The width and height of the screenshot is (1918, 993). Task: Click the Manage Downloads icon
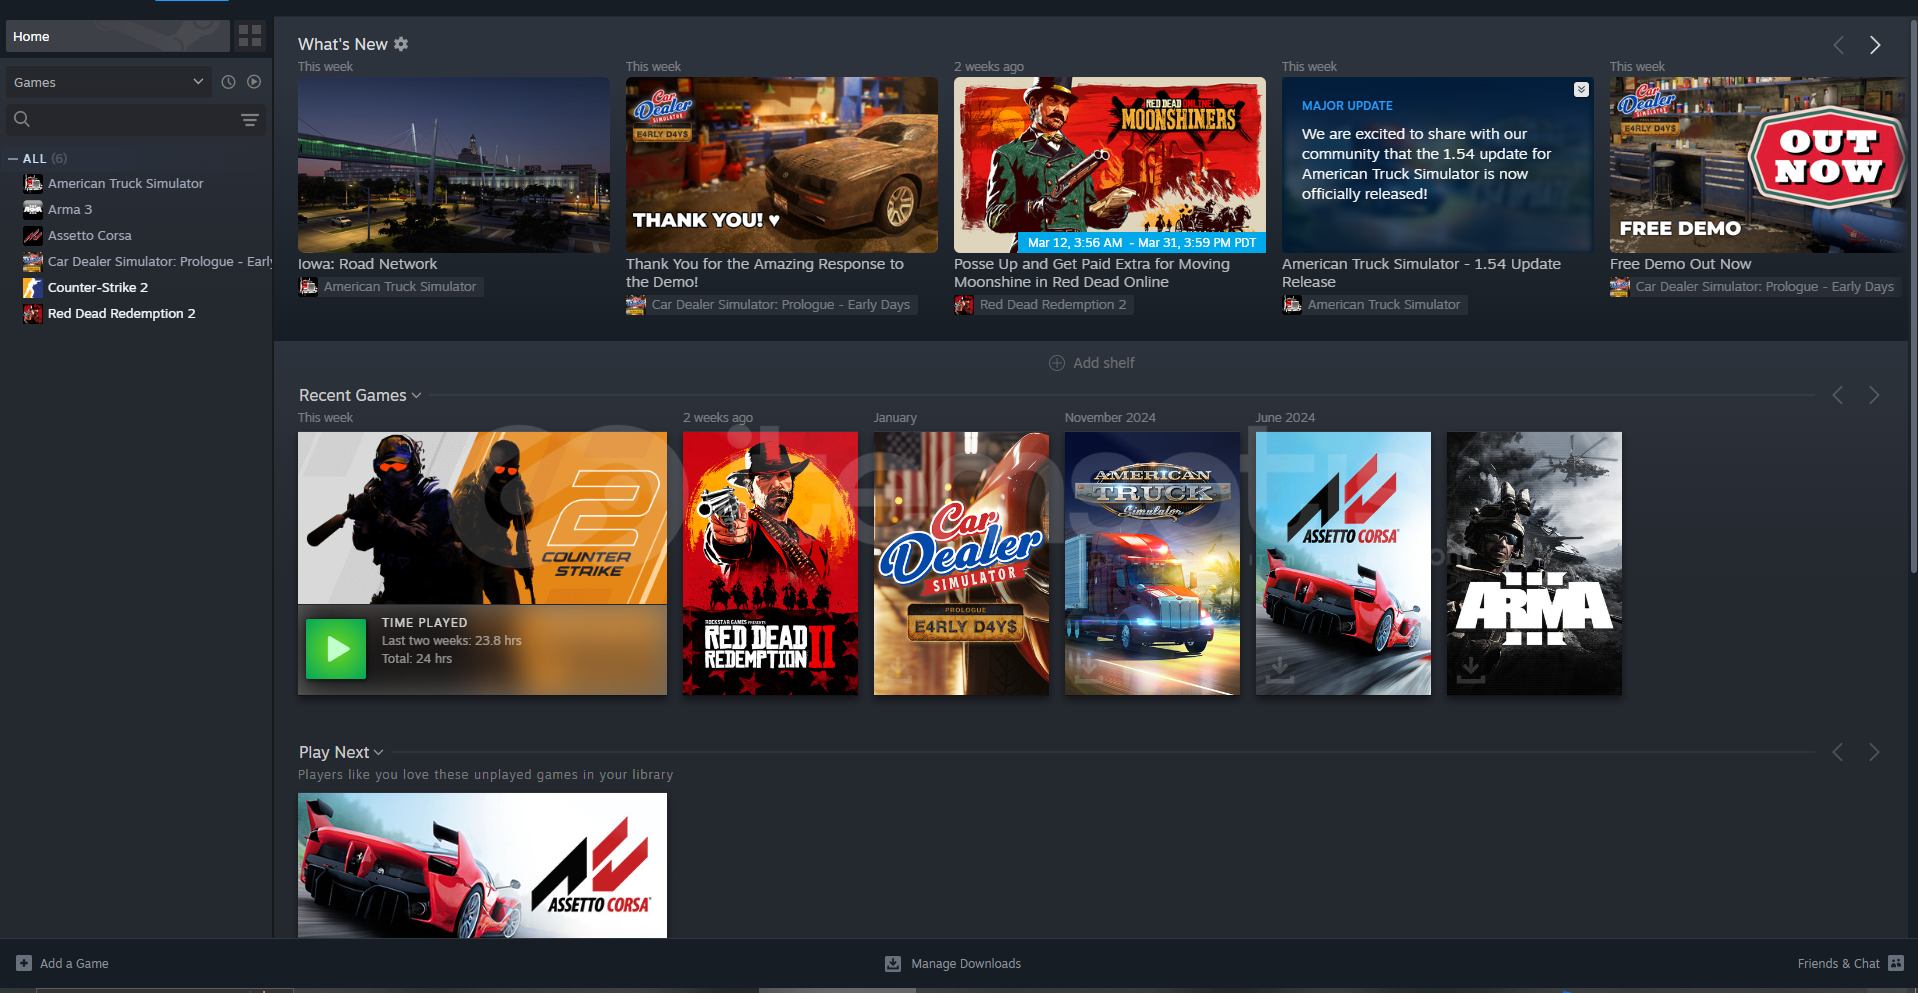click(893, 964)
